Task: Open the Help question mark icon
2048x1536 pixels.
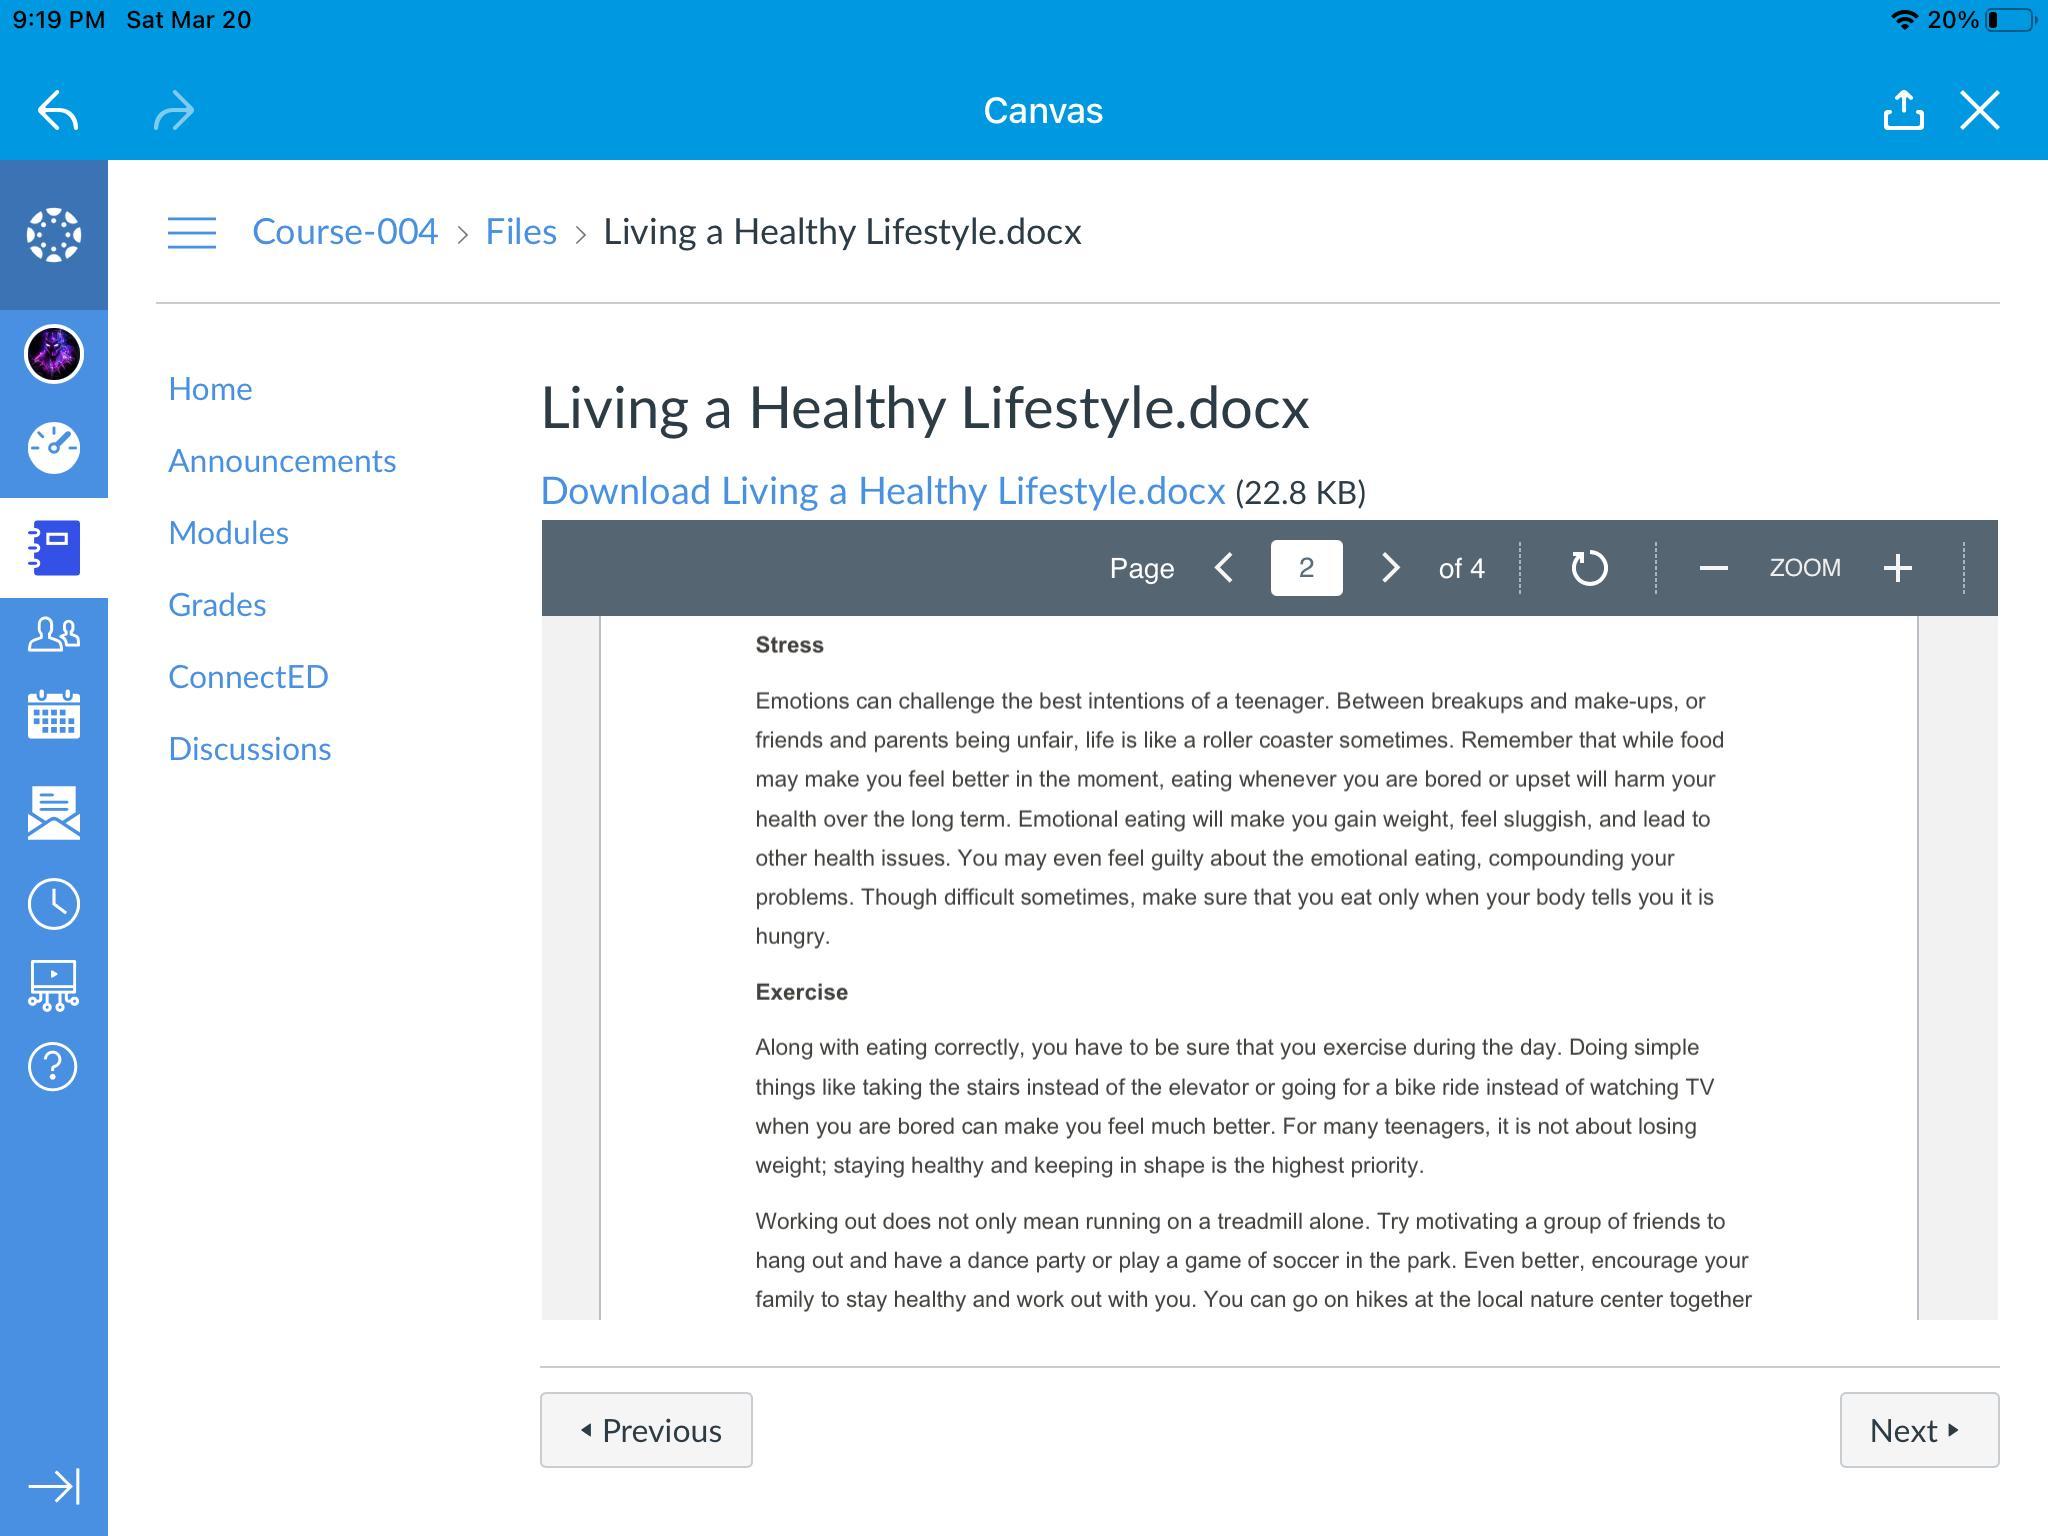Action: (54, 1066)
